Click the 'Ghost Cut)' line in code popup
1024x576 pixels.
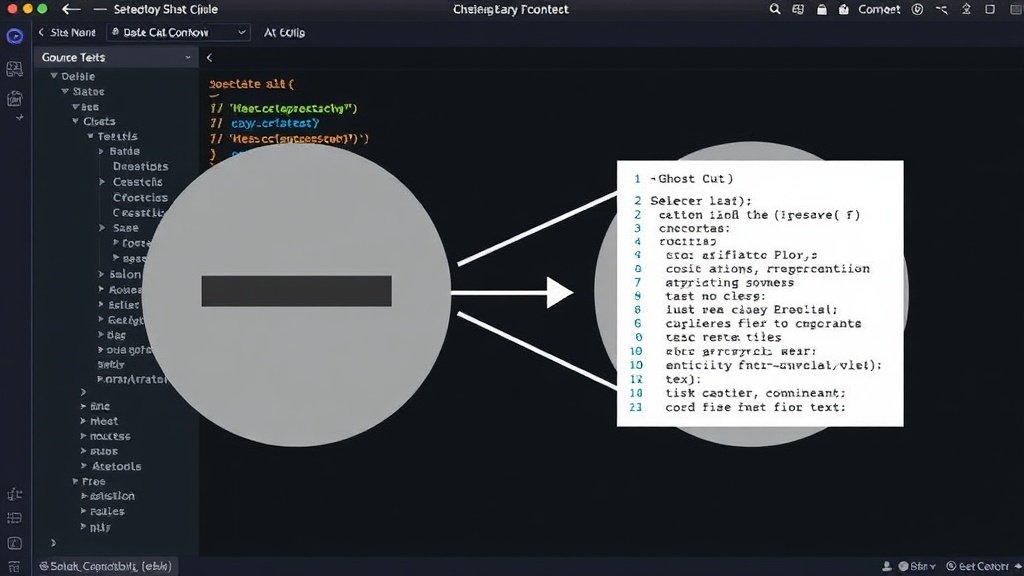(x=692, y=178)
